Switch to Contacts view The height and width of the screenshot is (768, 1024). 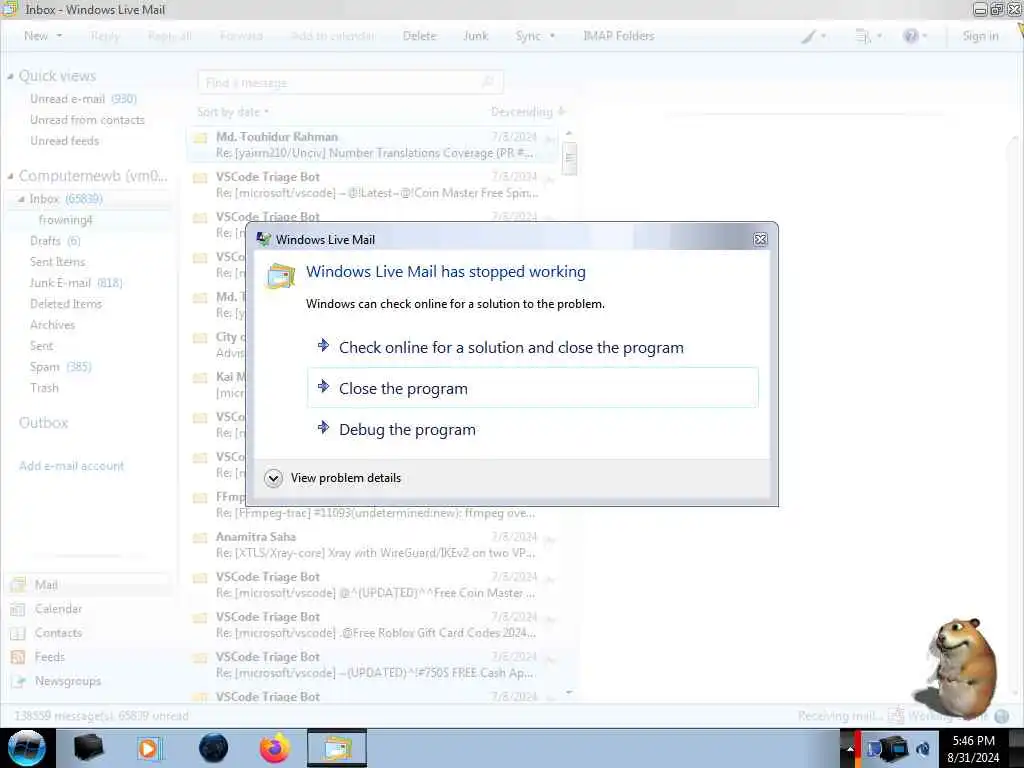[x=58, y=633]
